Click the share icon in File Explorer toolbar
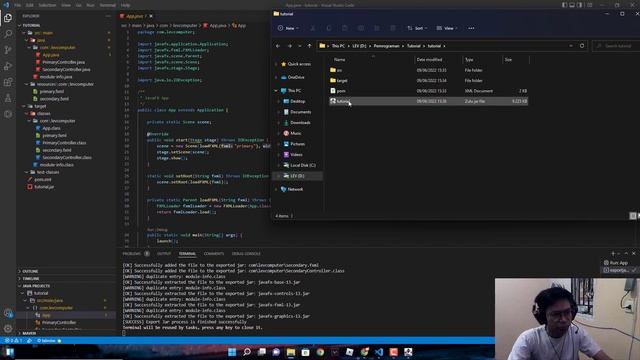Viewport: 640px width, 360px height. tap(377, 28)
